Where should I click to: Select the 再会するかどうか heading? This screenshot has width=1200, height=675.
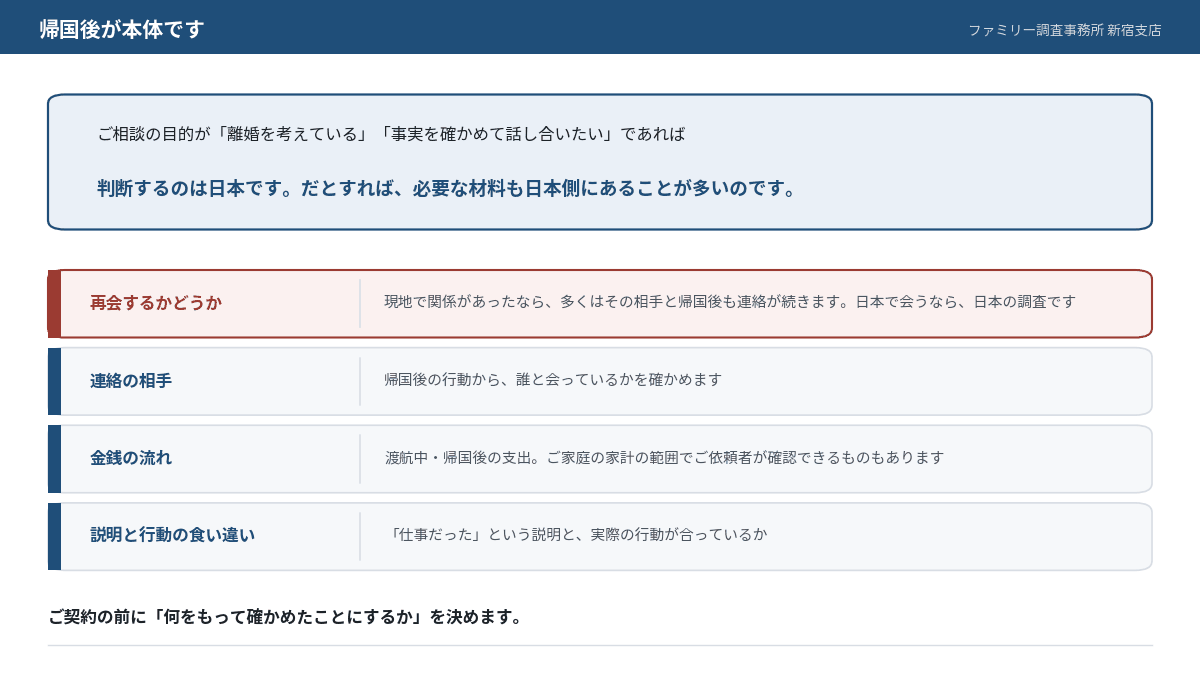[156, 303]
